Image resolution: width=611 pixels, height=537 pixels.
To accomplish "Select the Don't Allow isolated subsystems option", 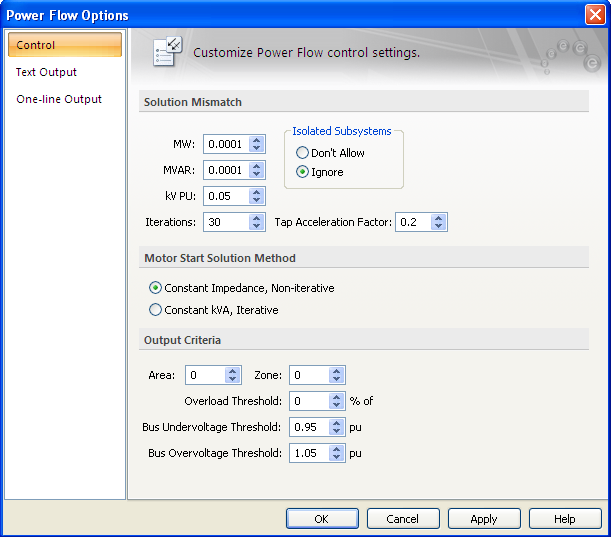I will click(x=302, y=153).
